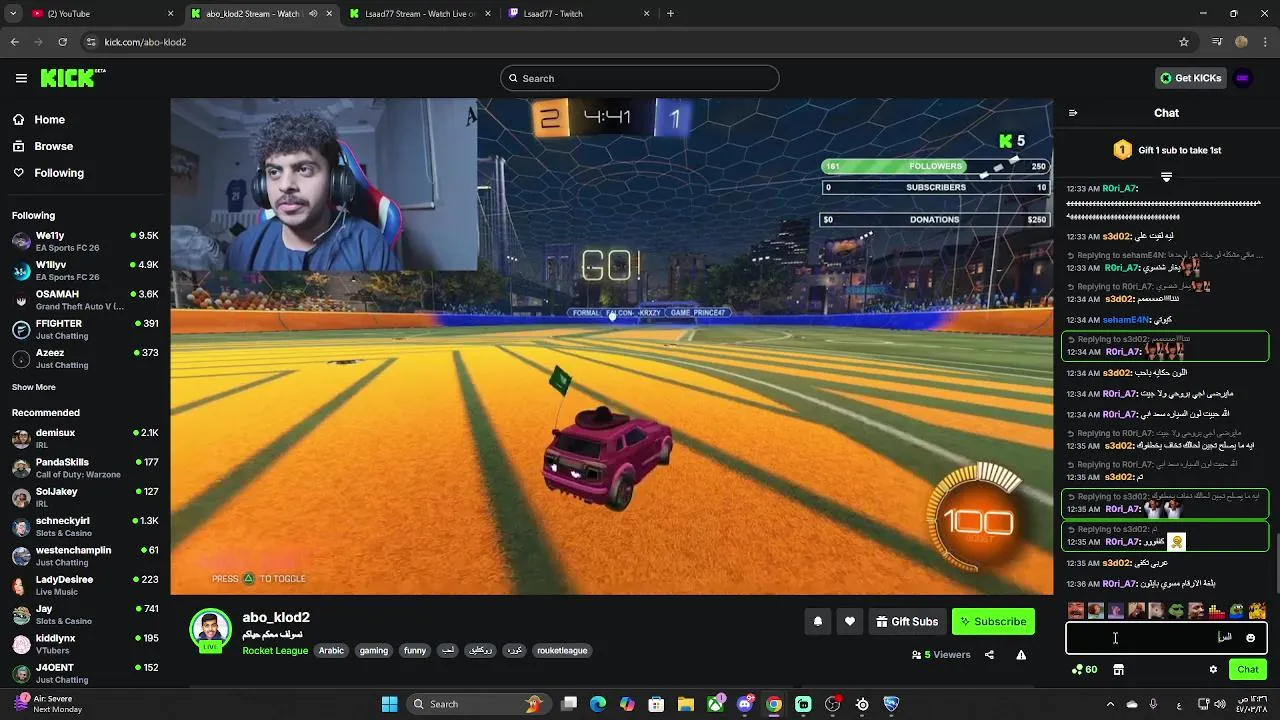The image size is (1280, 720).
Task: Open the purple profile avatar menu
Action: tap(1243, 78)
